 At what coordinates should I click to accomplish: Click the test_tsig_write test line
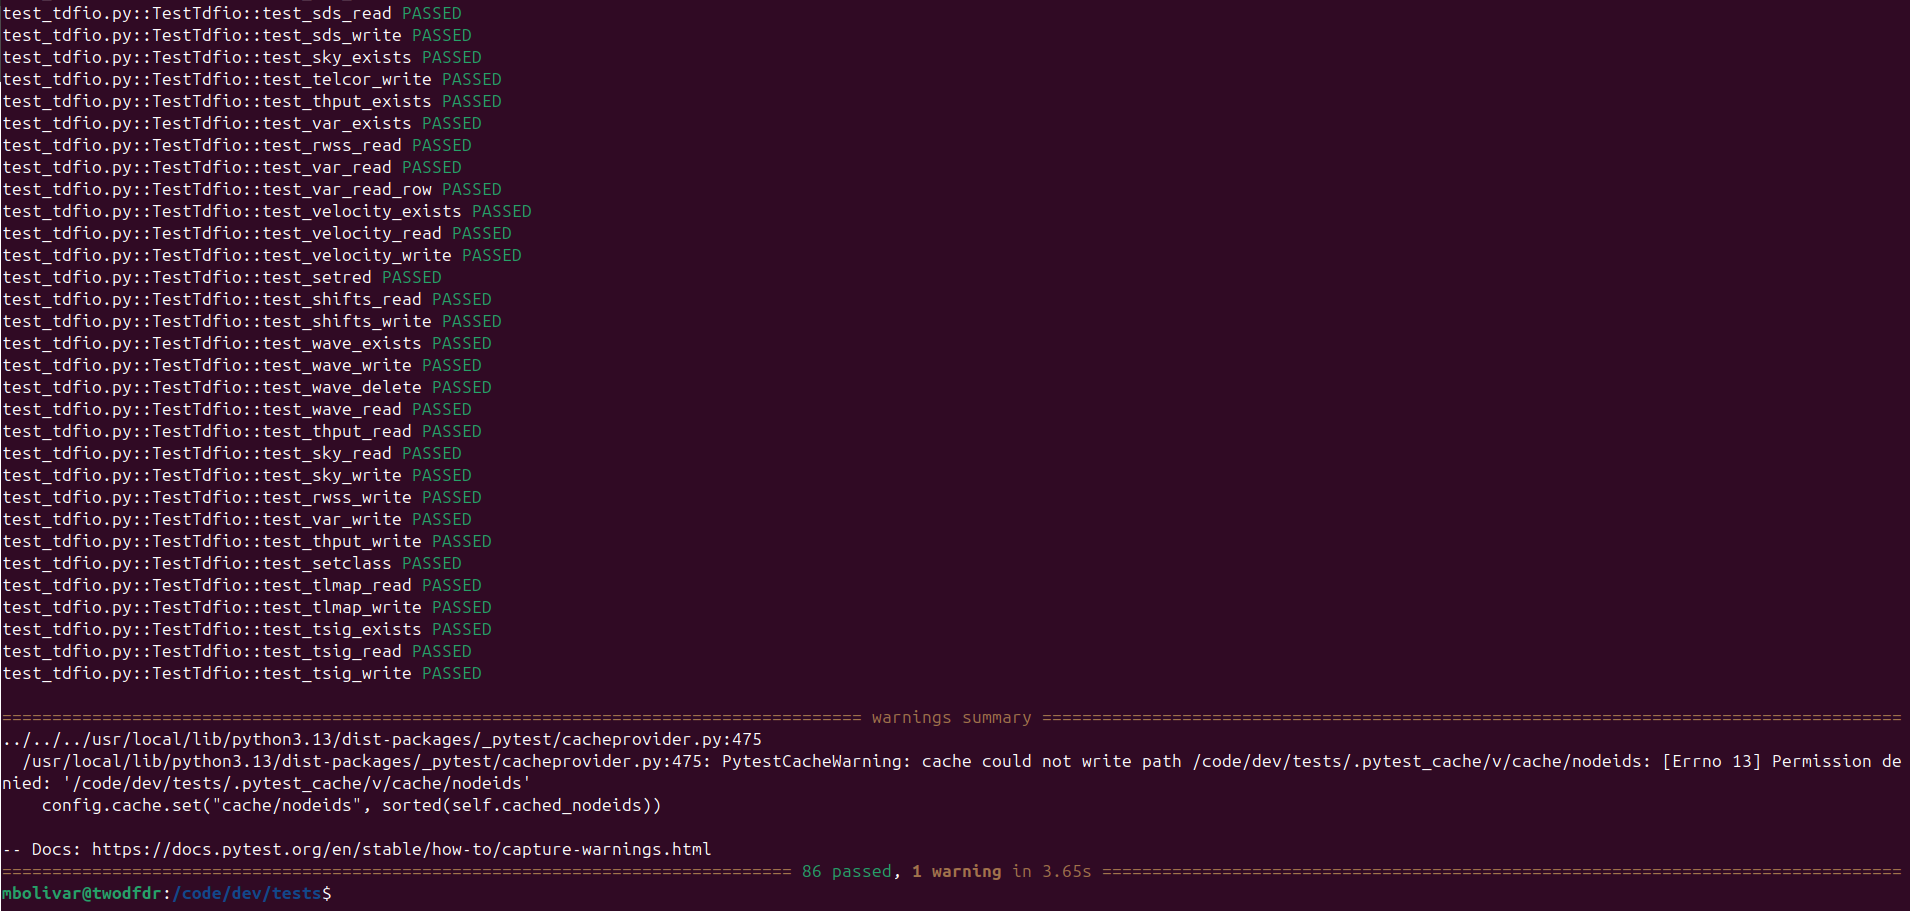pos(241,673)
